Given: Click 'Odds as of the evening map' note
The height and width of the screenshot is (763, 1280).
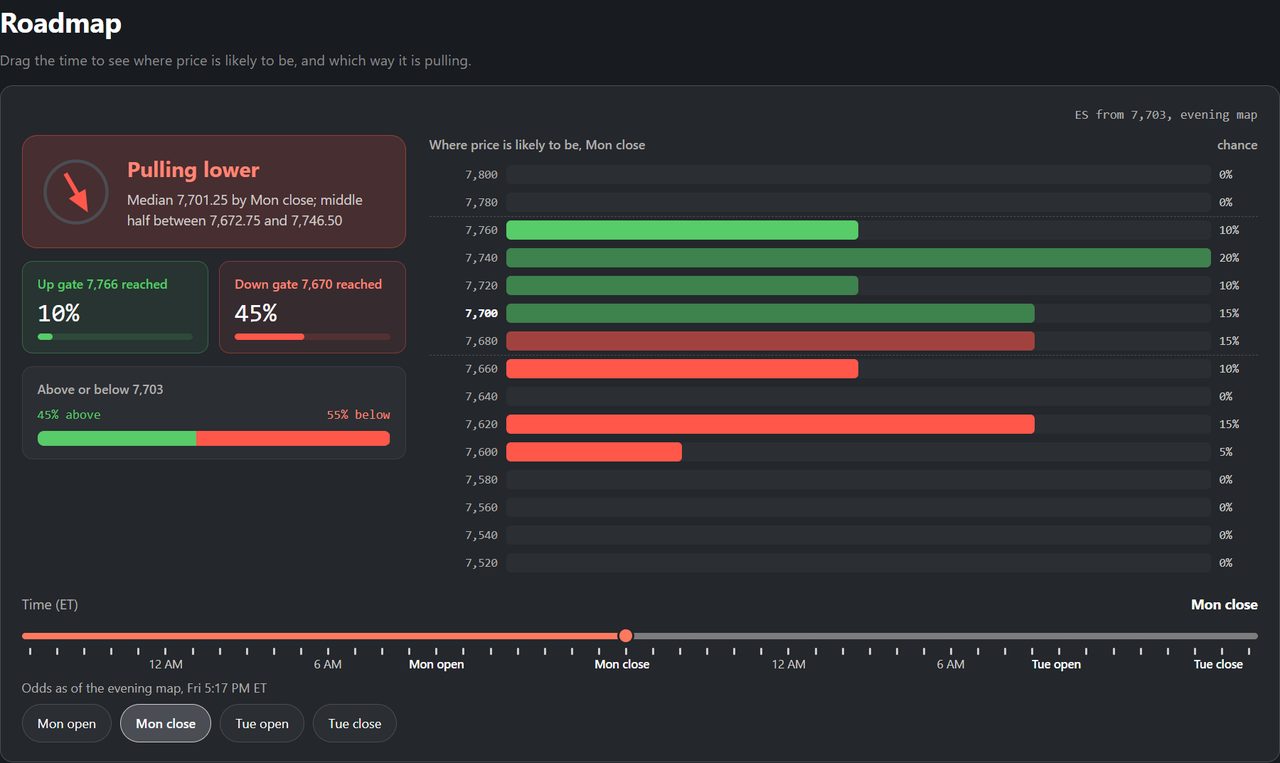Looking at the screenshot, I should click(144, 688).
